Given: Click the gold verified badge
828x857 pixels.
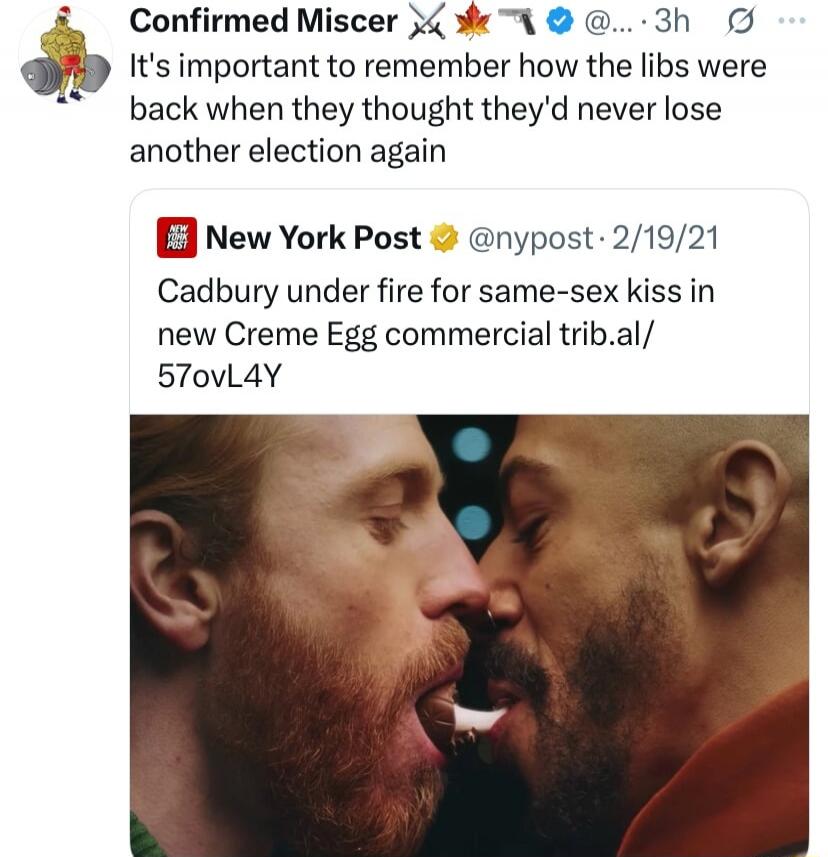Looking at the screenshot, I should [444, 238].
